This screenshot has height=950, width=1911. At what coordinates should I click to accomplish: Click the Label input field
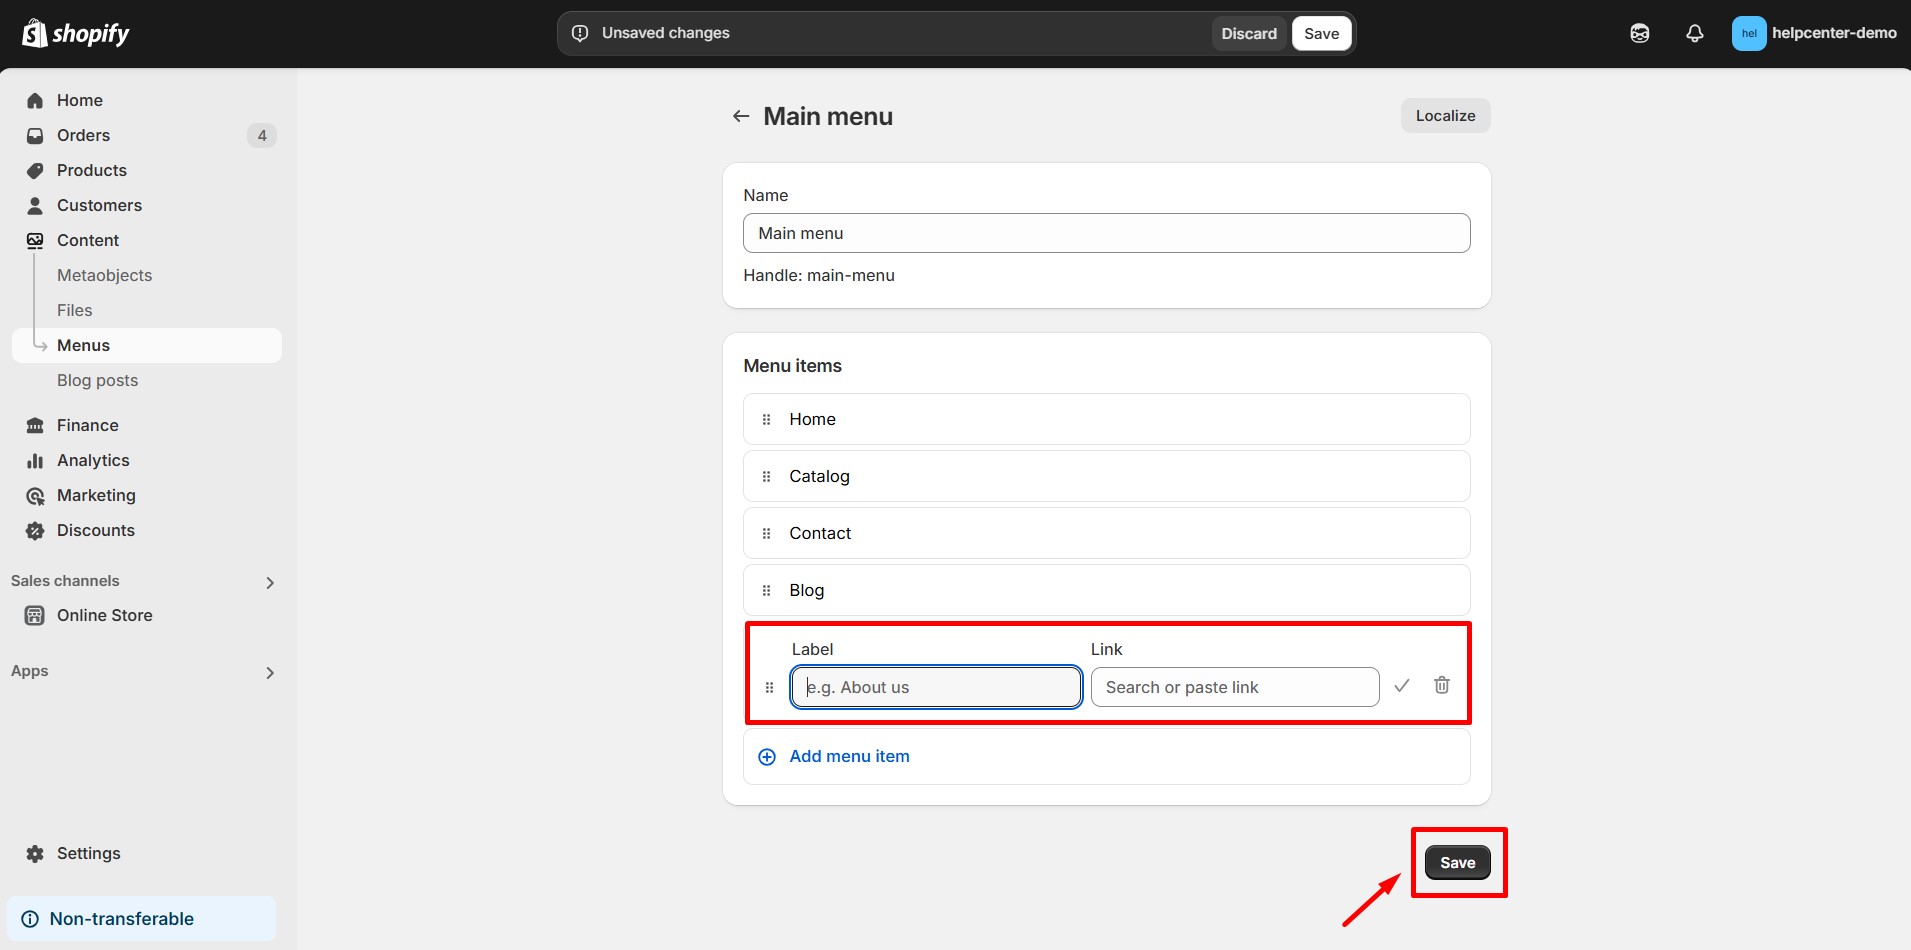tap(935, 687)
